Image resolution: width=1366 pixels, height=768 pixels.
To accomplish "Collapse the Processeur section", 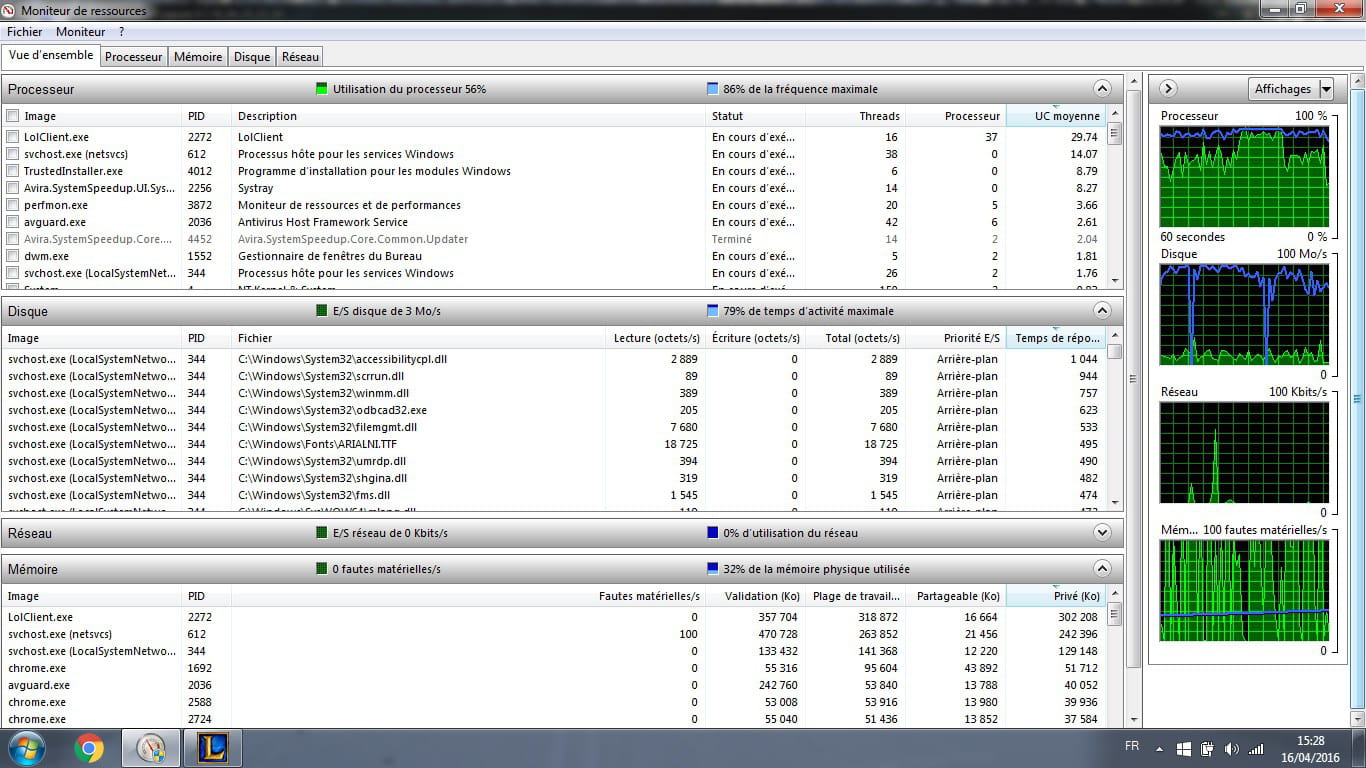I will pyautogui.click(x=1102, y=89).
